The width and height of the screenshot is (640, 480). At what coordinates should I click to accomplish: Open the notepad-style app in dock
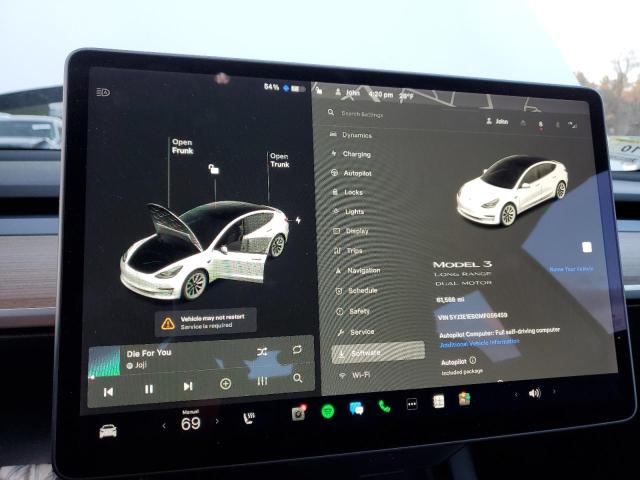438,401
